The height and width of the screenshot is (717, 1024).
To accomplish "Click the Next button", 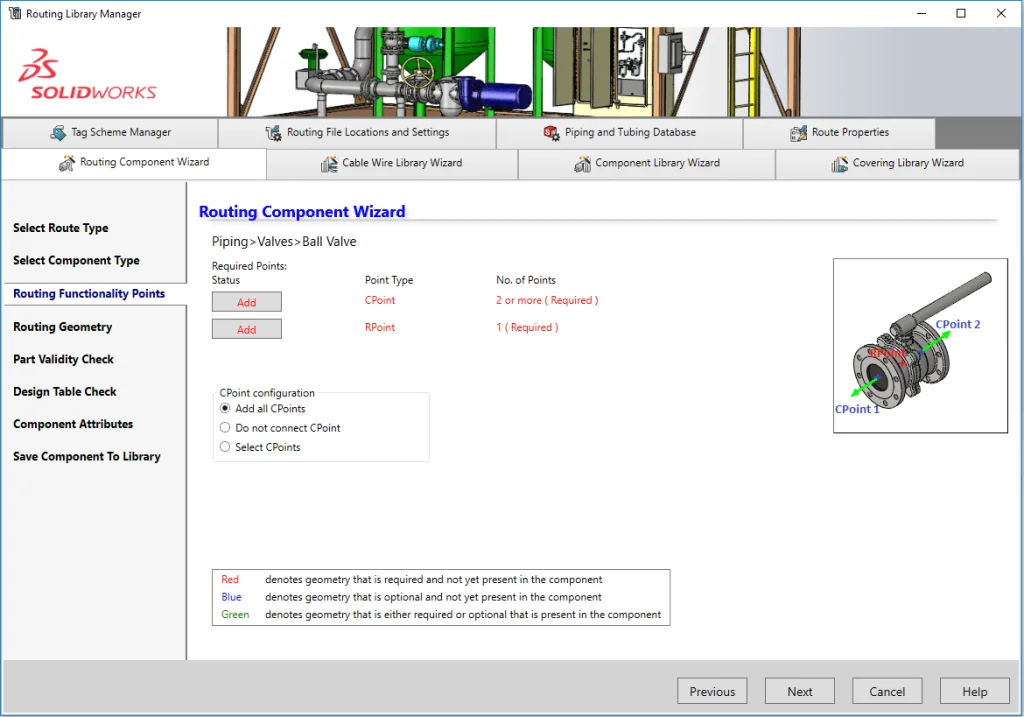I will (800, 691).
